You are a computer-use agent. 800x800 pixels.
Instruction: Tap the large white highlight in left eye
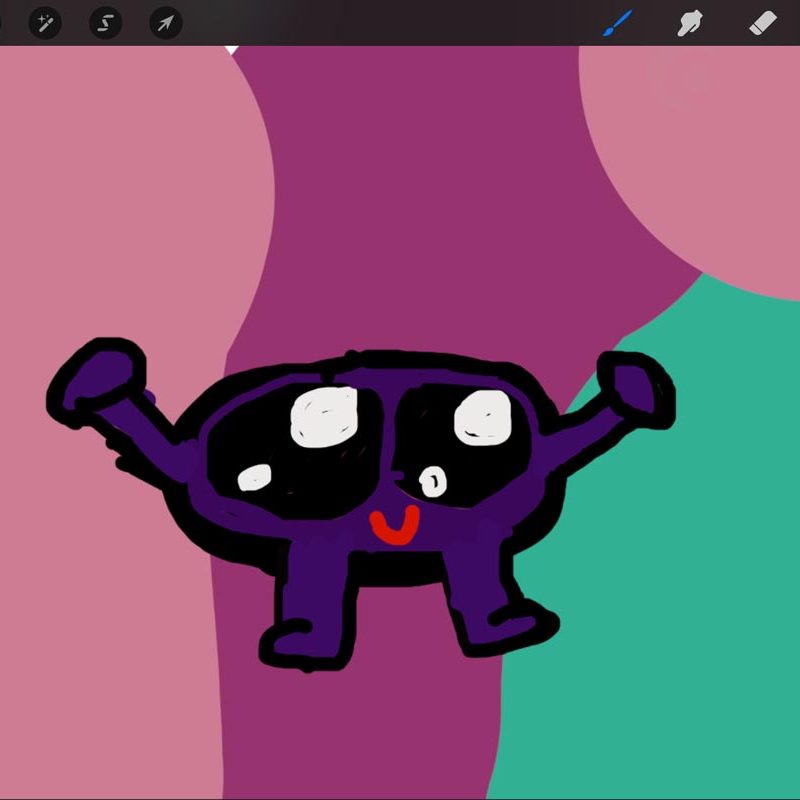coord(324,415)
